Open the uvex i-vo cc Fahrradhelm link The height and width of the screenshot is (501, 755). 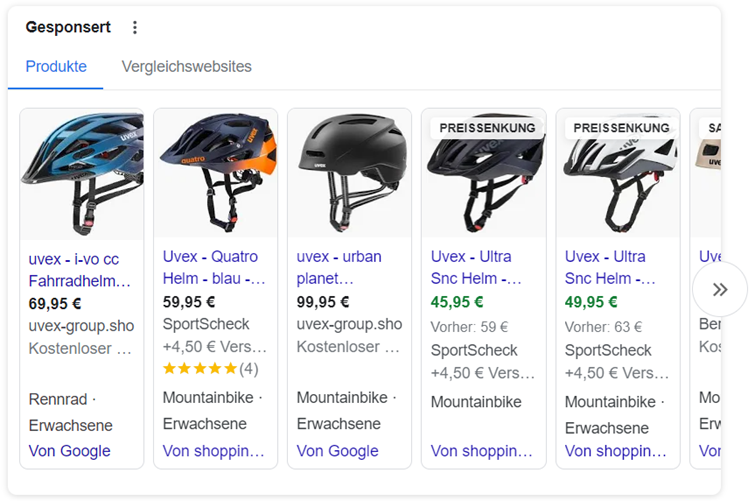(80, 269)
